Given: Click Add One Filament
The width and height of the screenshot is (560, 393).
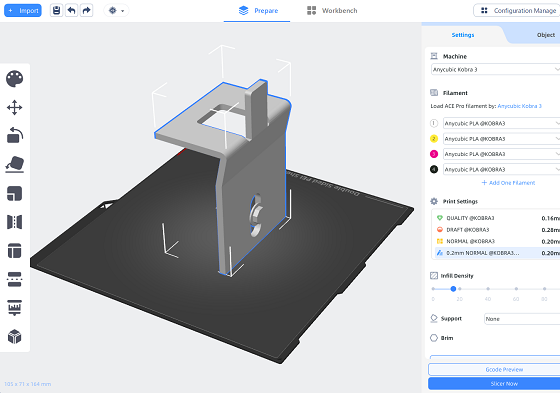Looking at the screenshot, I should pyautogui.click(x=508, y=183).
